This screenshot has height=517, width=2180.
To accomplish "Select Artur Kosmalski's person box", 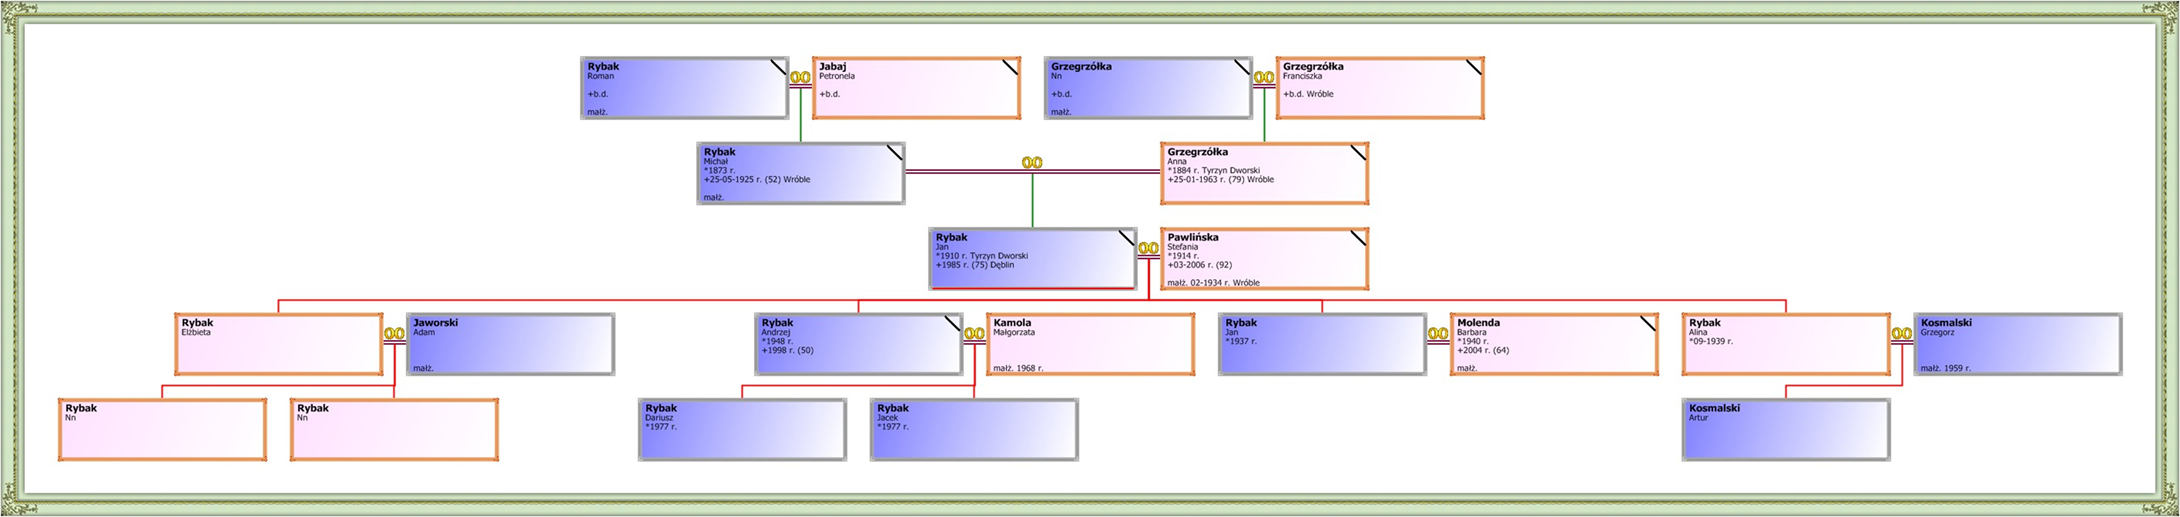I will coord(1786,430).
